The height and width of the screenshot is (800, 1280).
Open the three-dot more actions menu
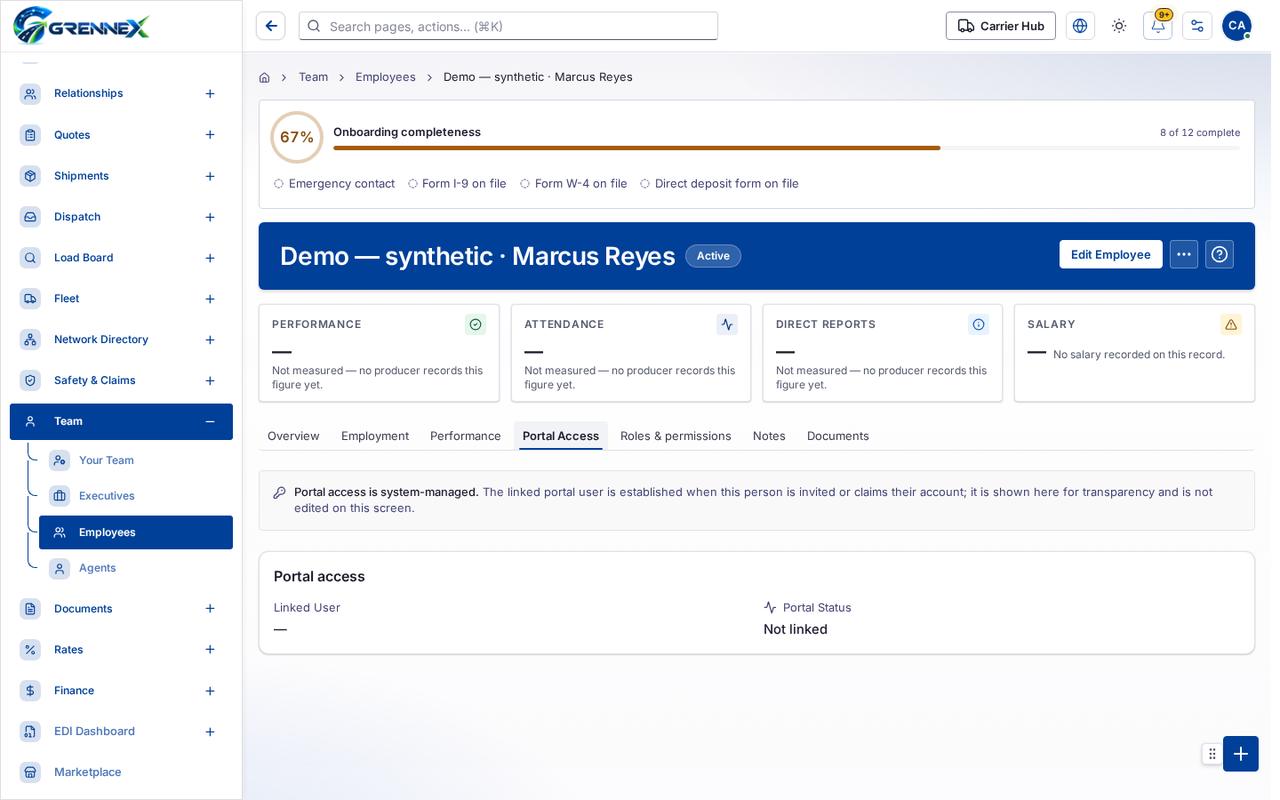click(x=1184, y=254)
